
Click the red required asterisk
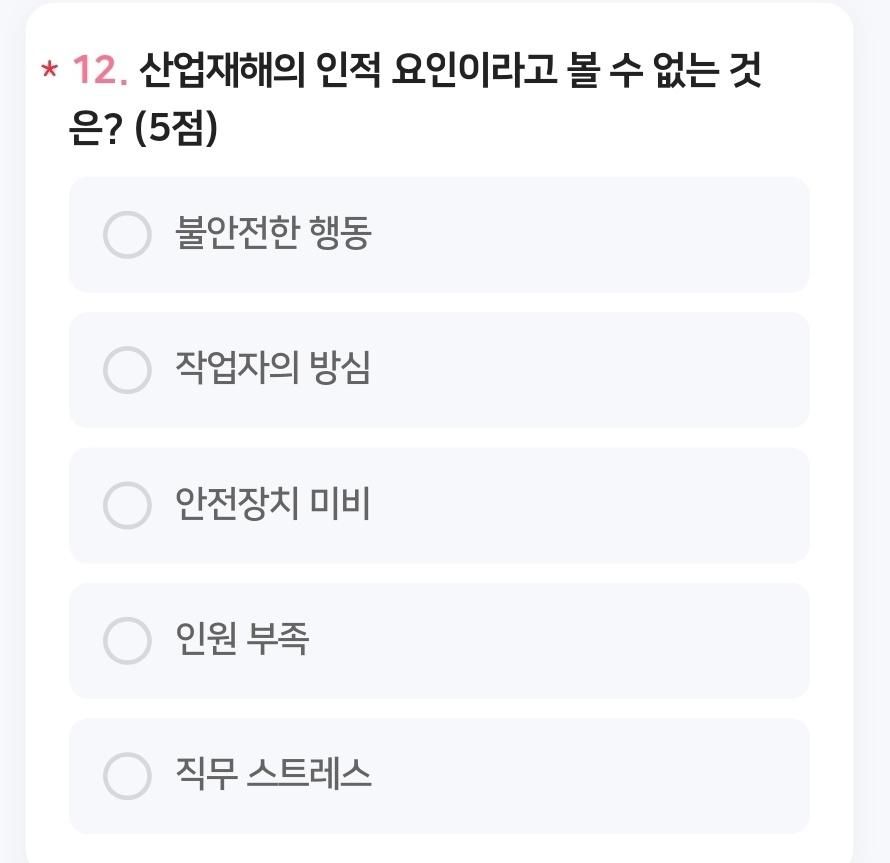coord(49,72)
